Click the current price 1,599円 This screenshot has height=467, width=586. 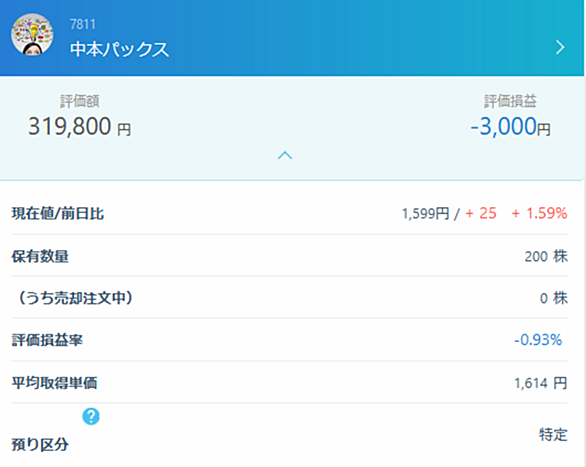[425, 214]
